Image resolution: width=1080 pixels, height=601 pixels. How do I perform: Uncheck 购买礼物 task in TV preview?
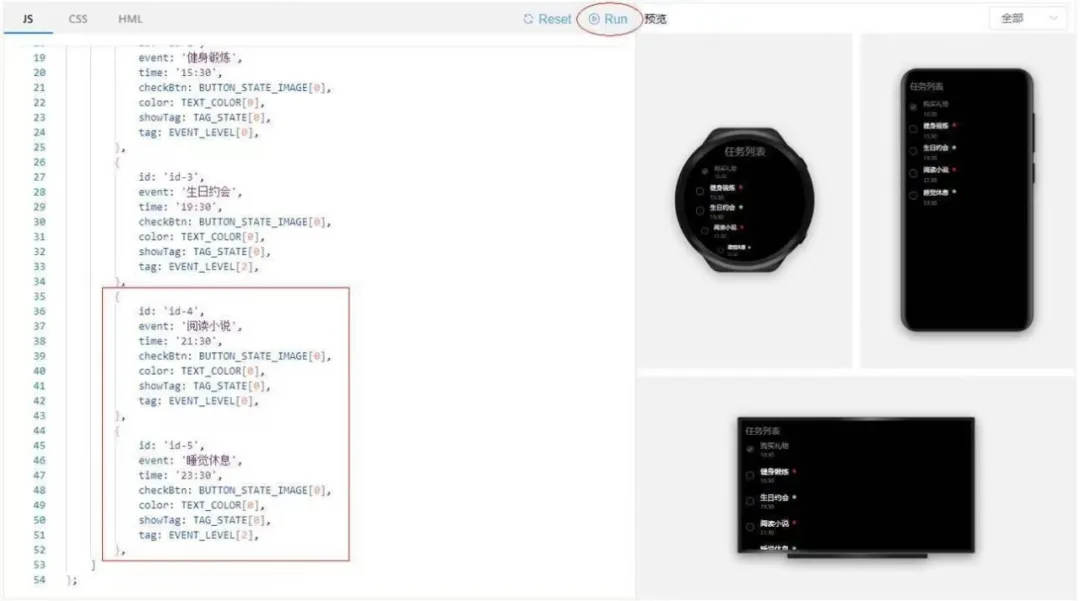point(750,449)
